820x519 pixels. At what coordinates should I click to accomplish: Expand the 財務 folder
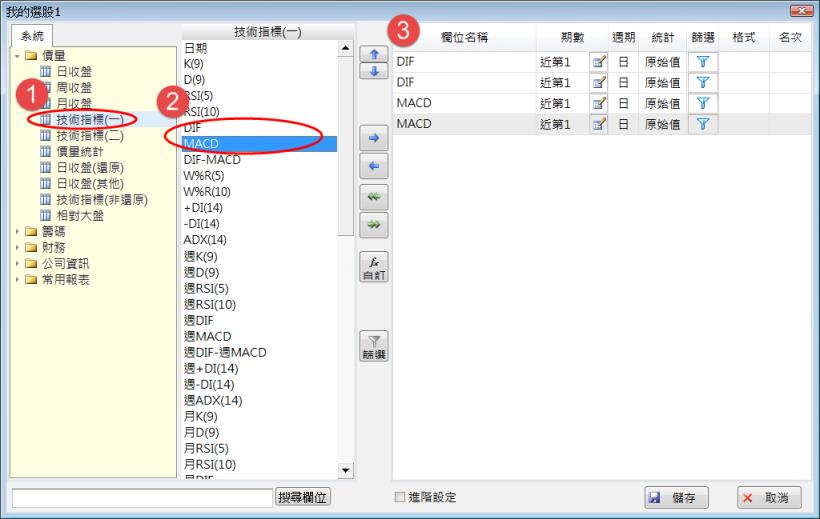(x=19, y=247)
